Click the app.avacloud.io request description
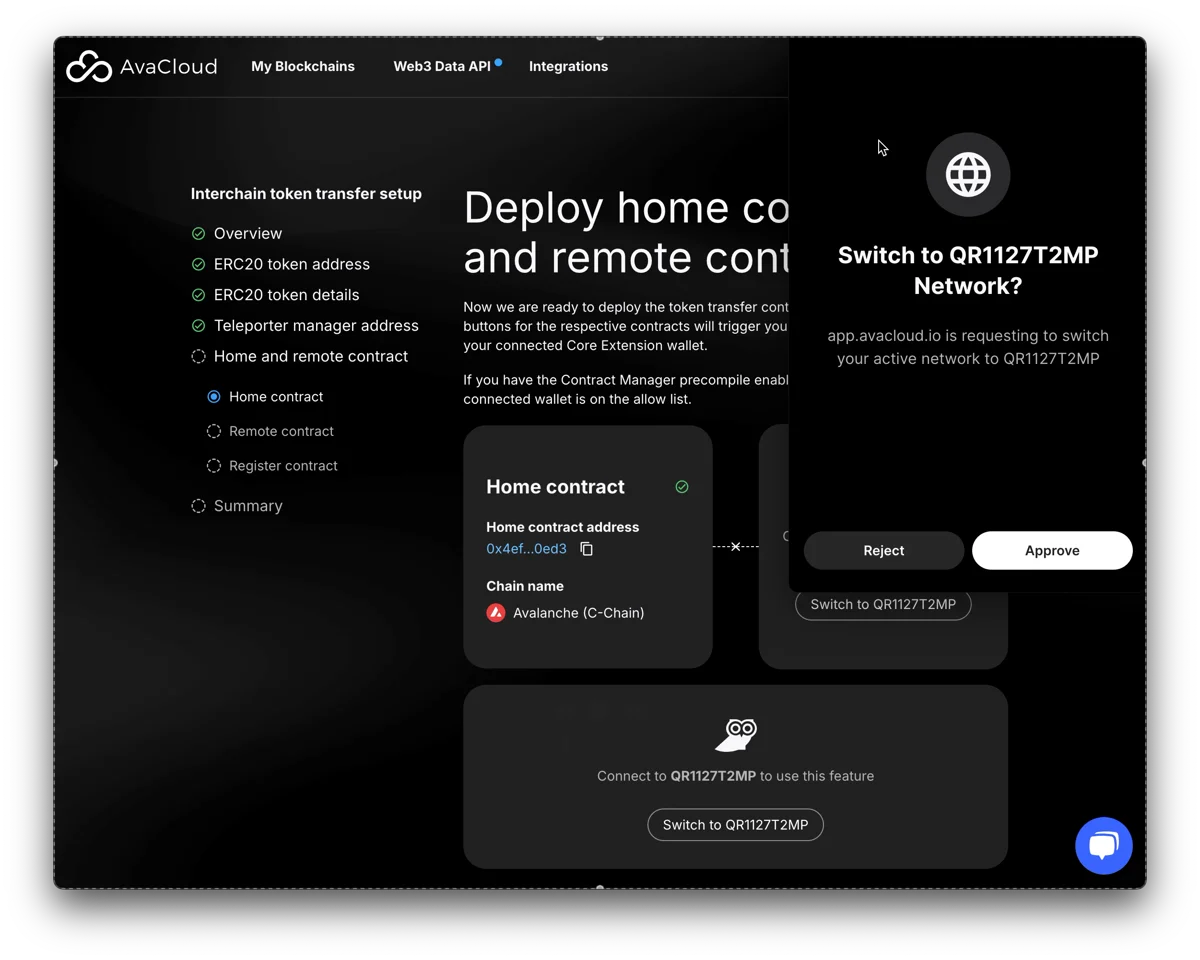The height and width of the screenshot is (960, 1200). click(968, 347)
